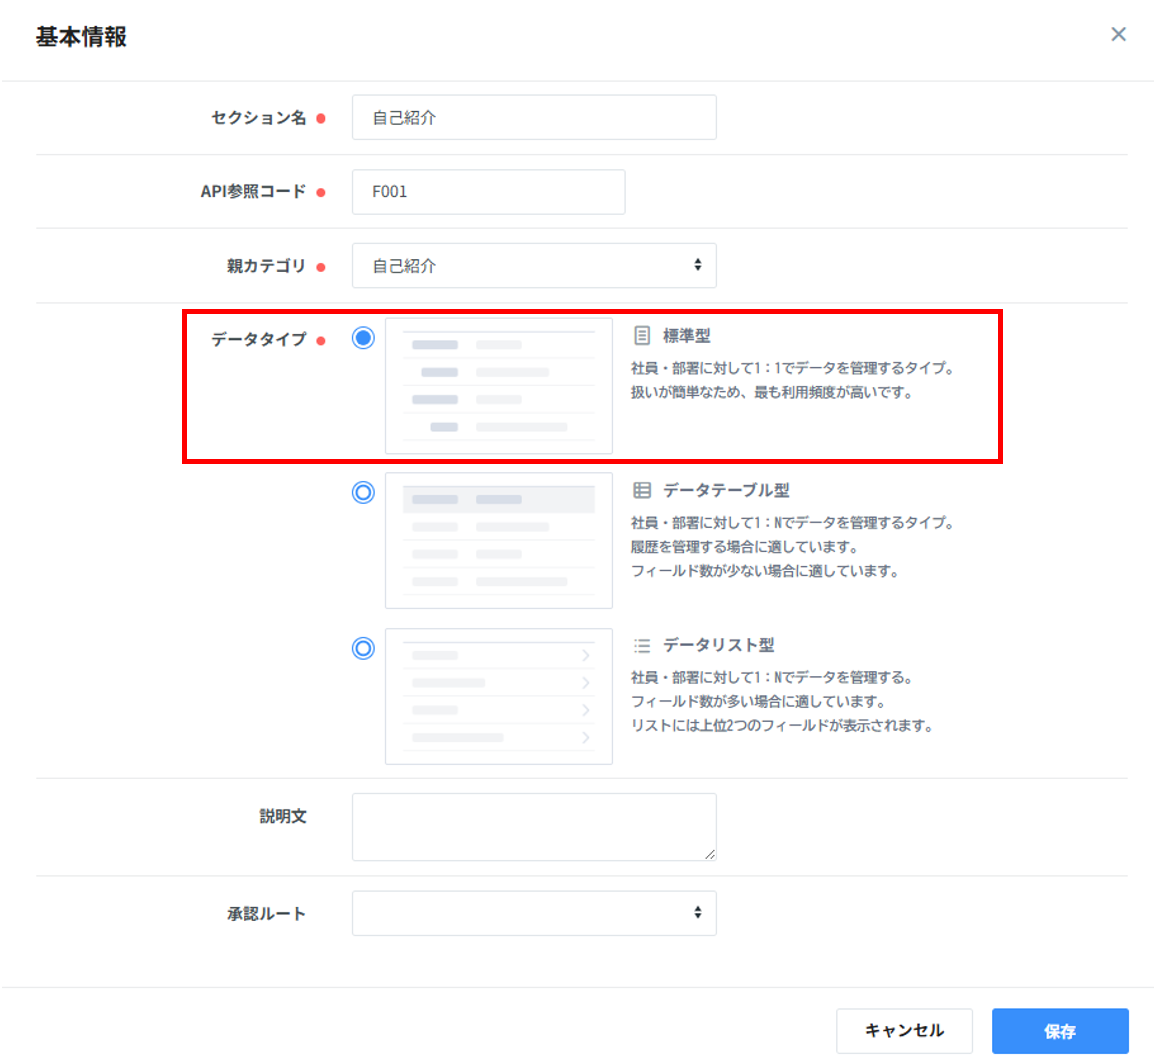Click the 保存 button
The width and height of the screenshot is (1154, 1059).
point(1060,1031)
